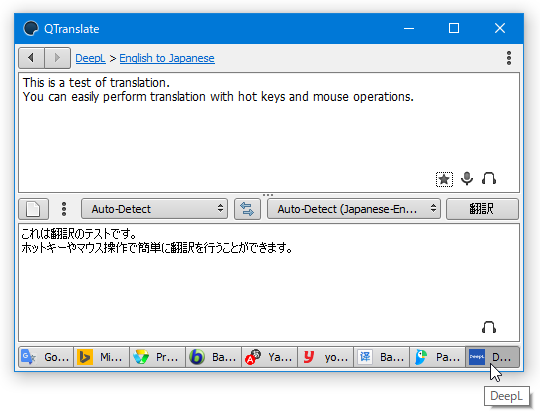Open Auto-Detect (Japanese-En... target language dropdown
Screen dimensions: 540x417
(354, 209)
